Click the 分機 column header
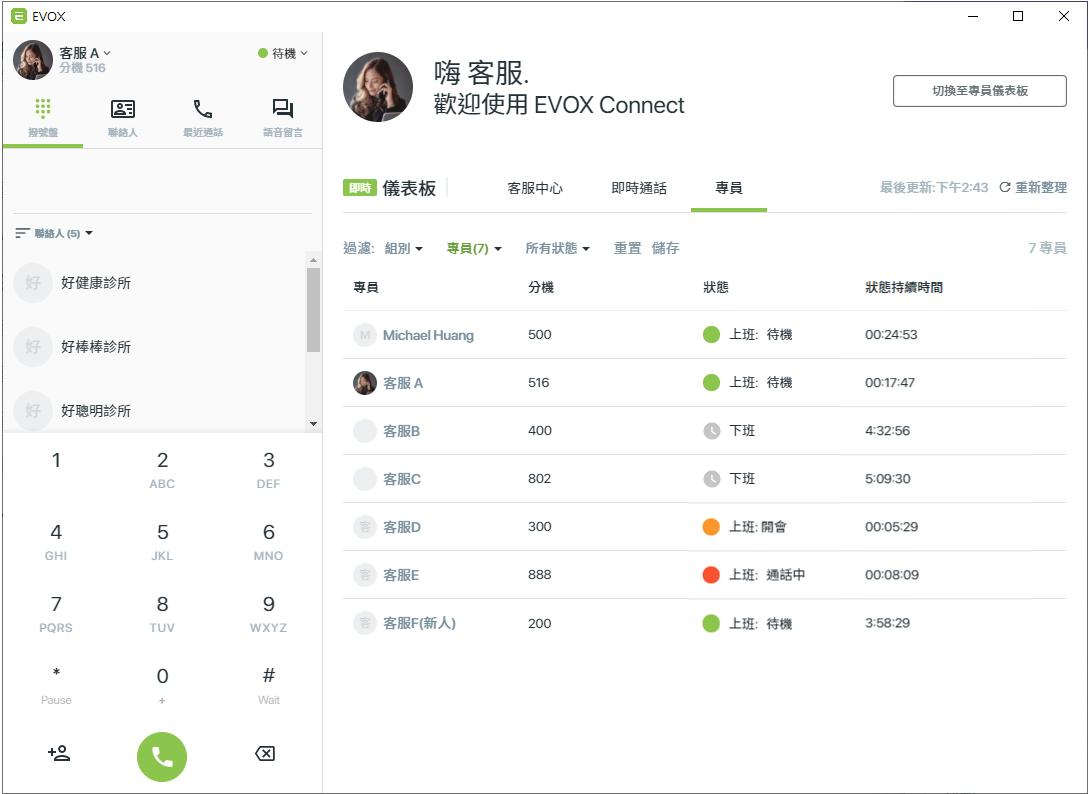 541,288
